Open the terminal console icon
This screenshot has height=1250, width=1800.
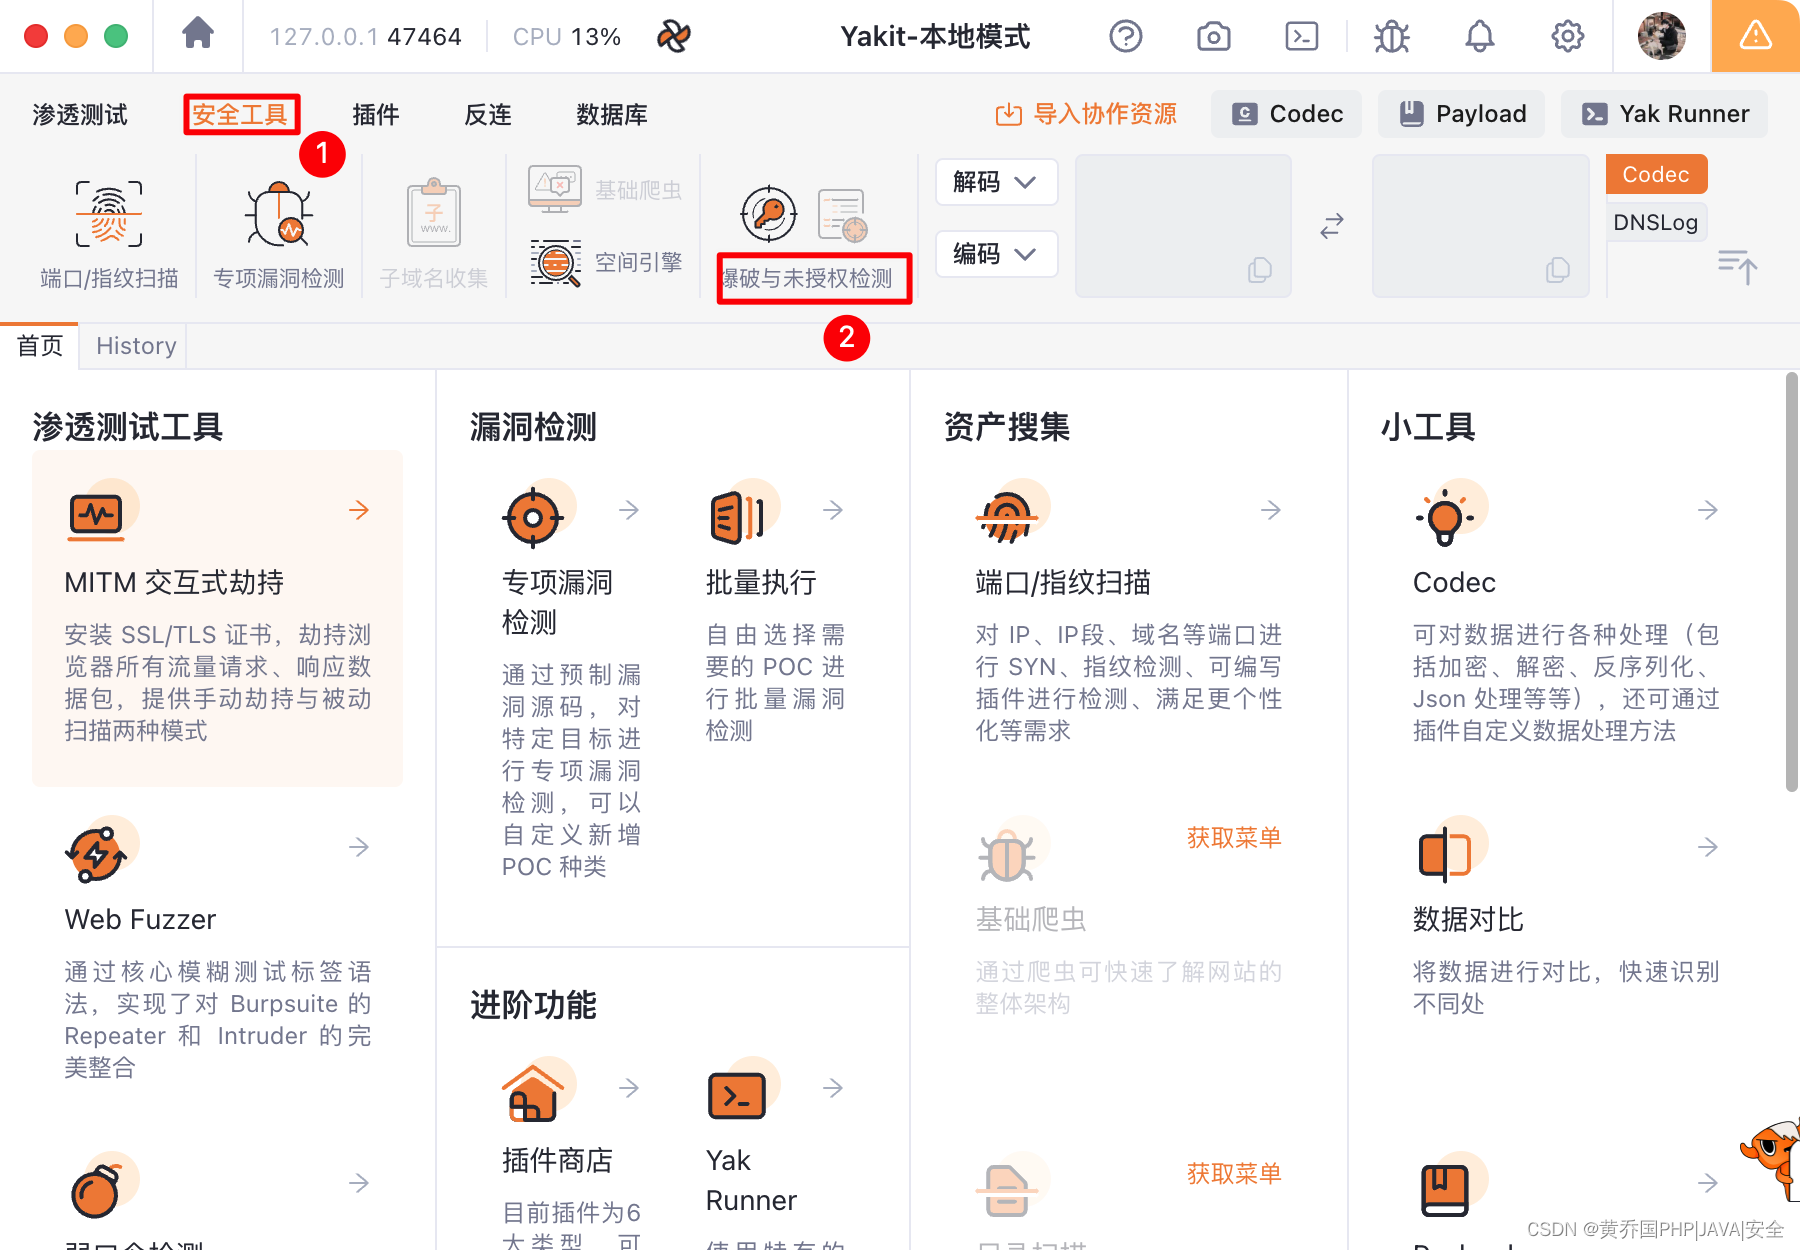click(1301, 37)
